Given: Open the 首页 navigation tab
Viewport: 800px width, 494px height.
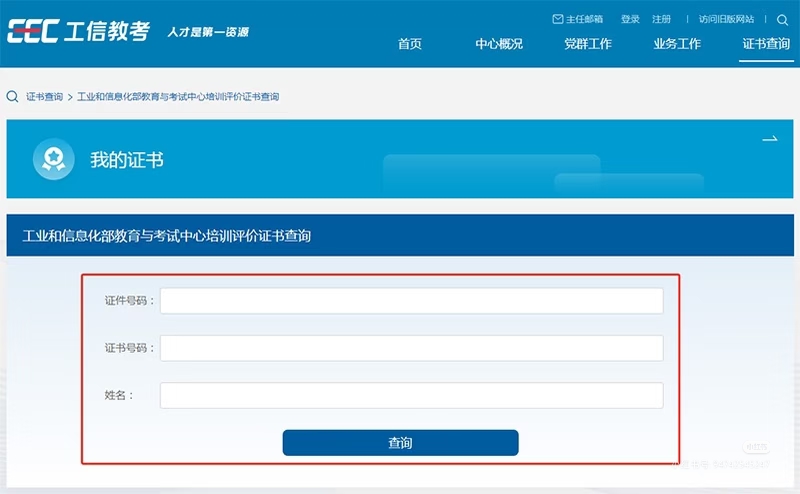Looking at the screenshot, I should [410, 44].
